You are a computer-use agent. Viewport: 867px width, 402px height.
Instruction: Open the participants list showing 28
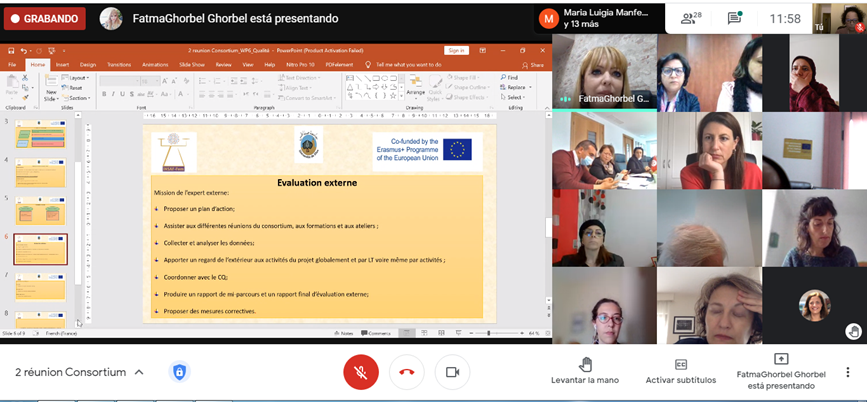[x=691, y=18]
